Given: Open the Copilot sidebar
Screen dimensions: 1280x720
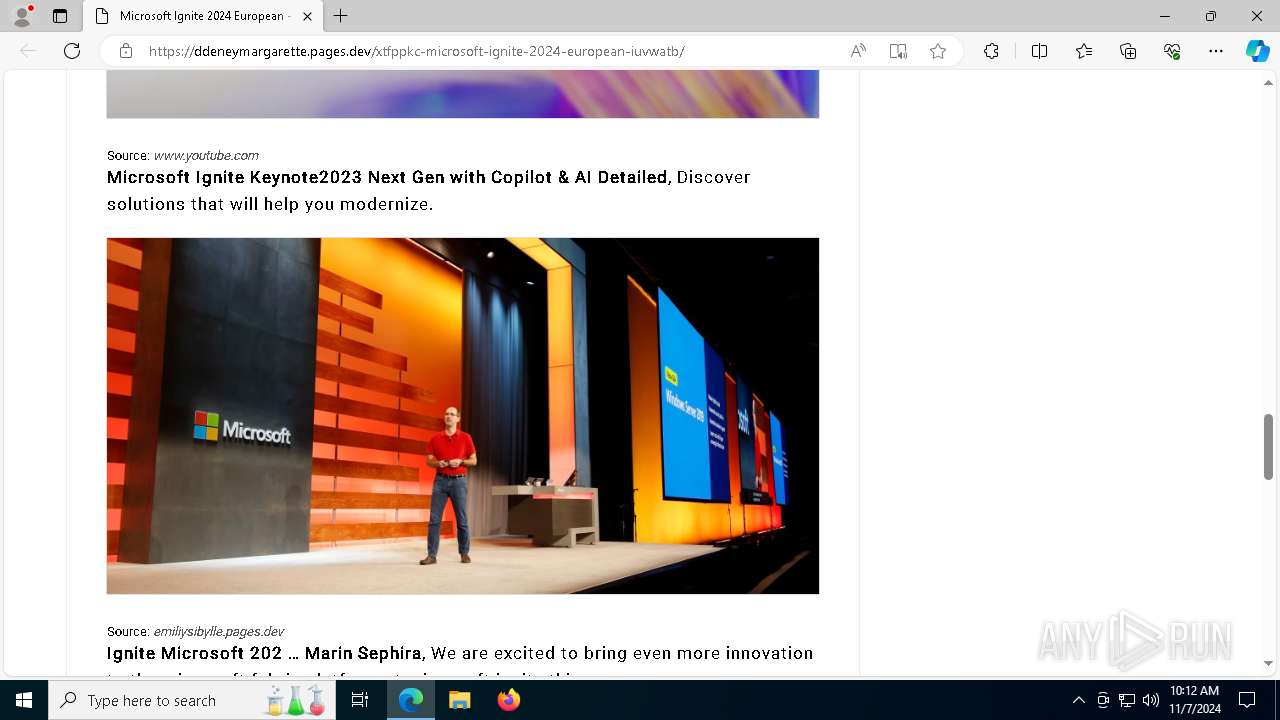Looking at the screenshot, I should pos(1257,51).
